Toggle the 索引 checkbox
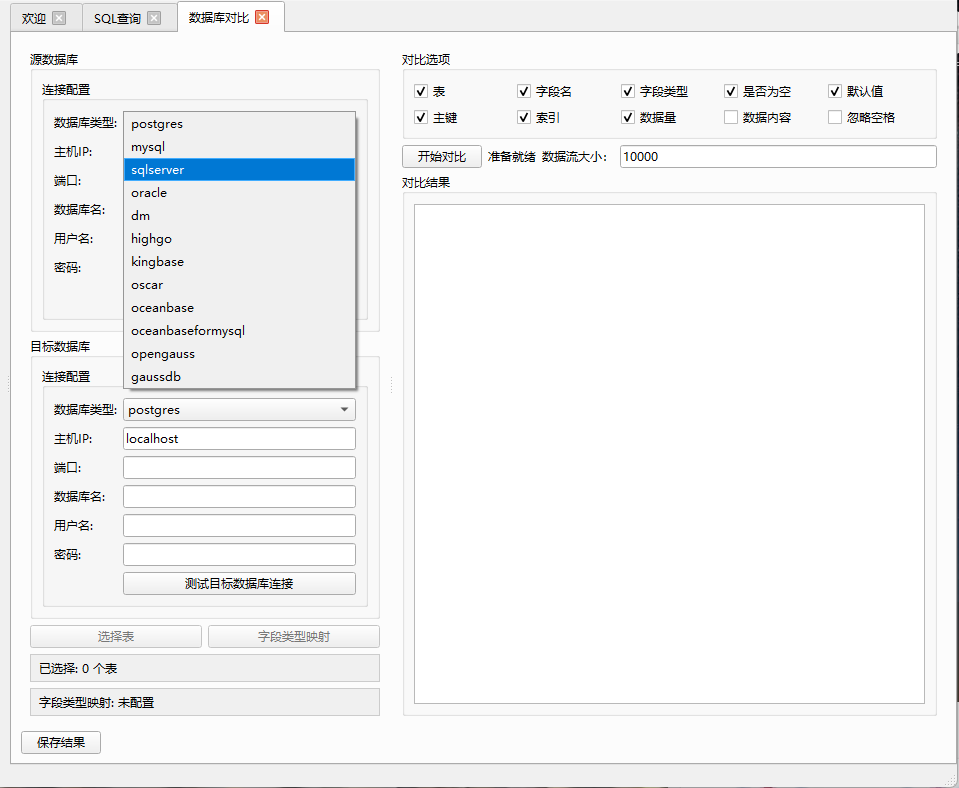The width and height of the screenshot is (959, 788). coord(524,117)
